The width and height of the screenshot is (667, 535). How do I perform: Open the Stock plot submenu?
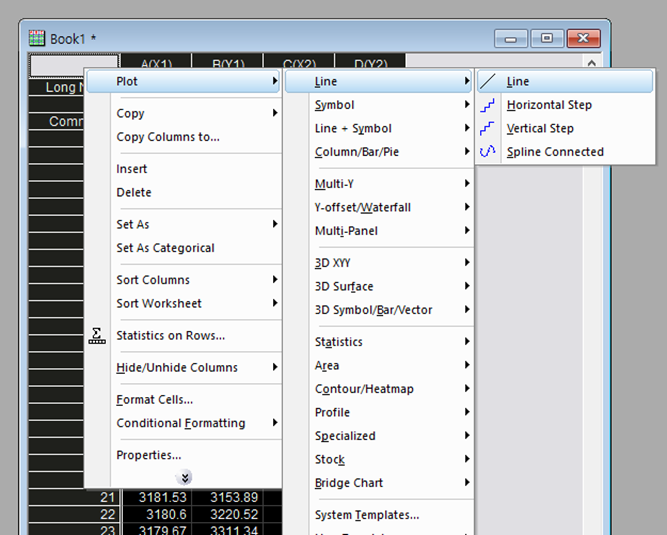(379, 459)
